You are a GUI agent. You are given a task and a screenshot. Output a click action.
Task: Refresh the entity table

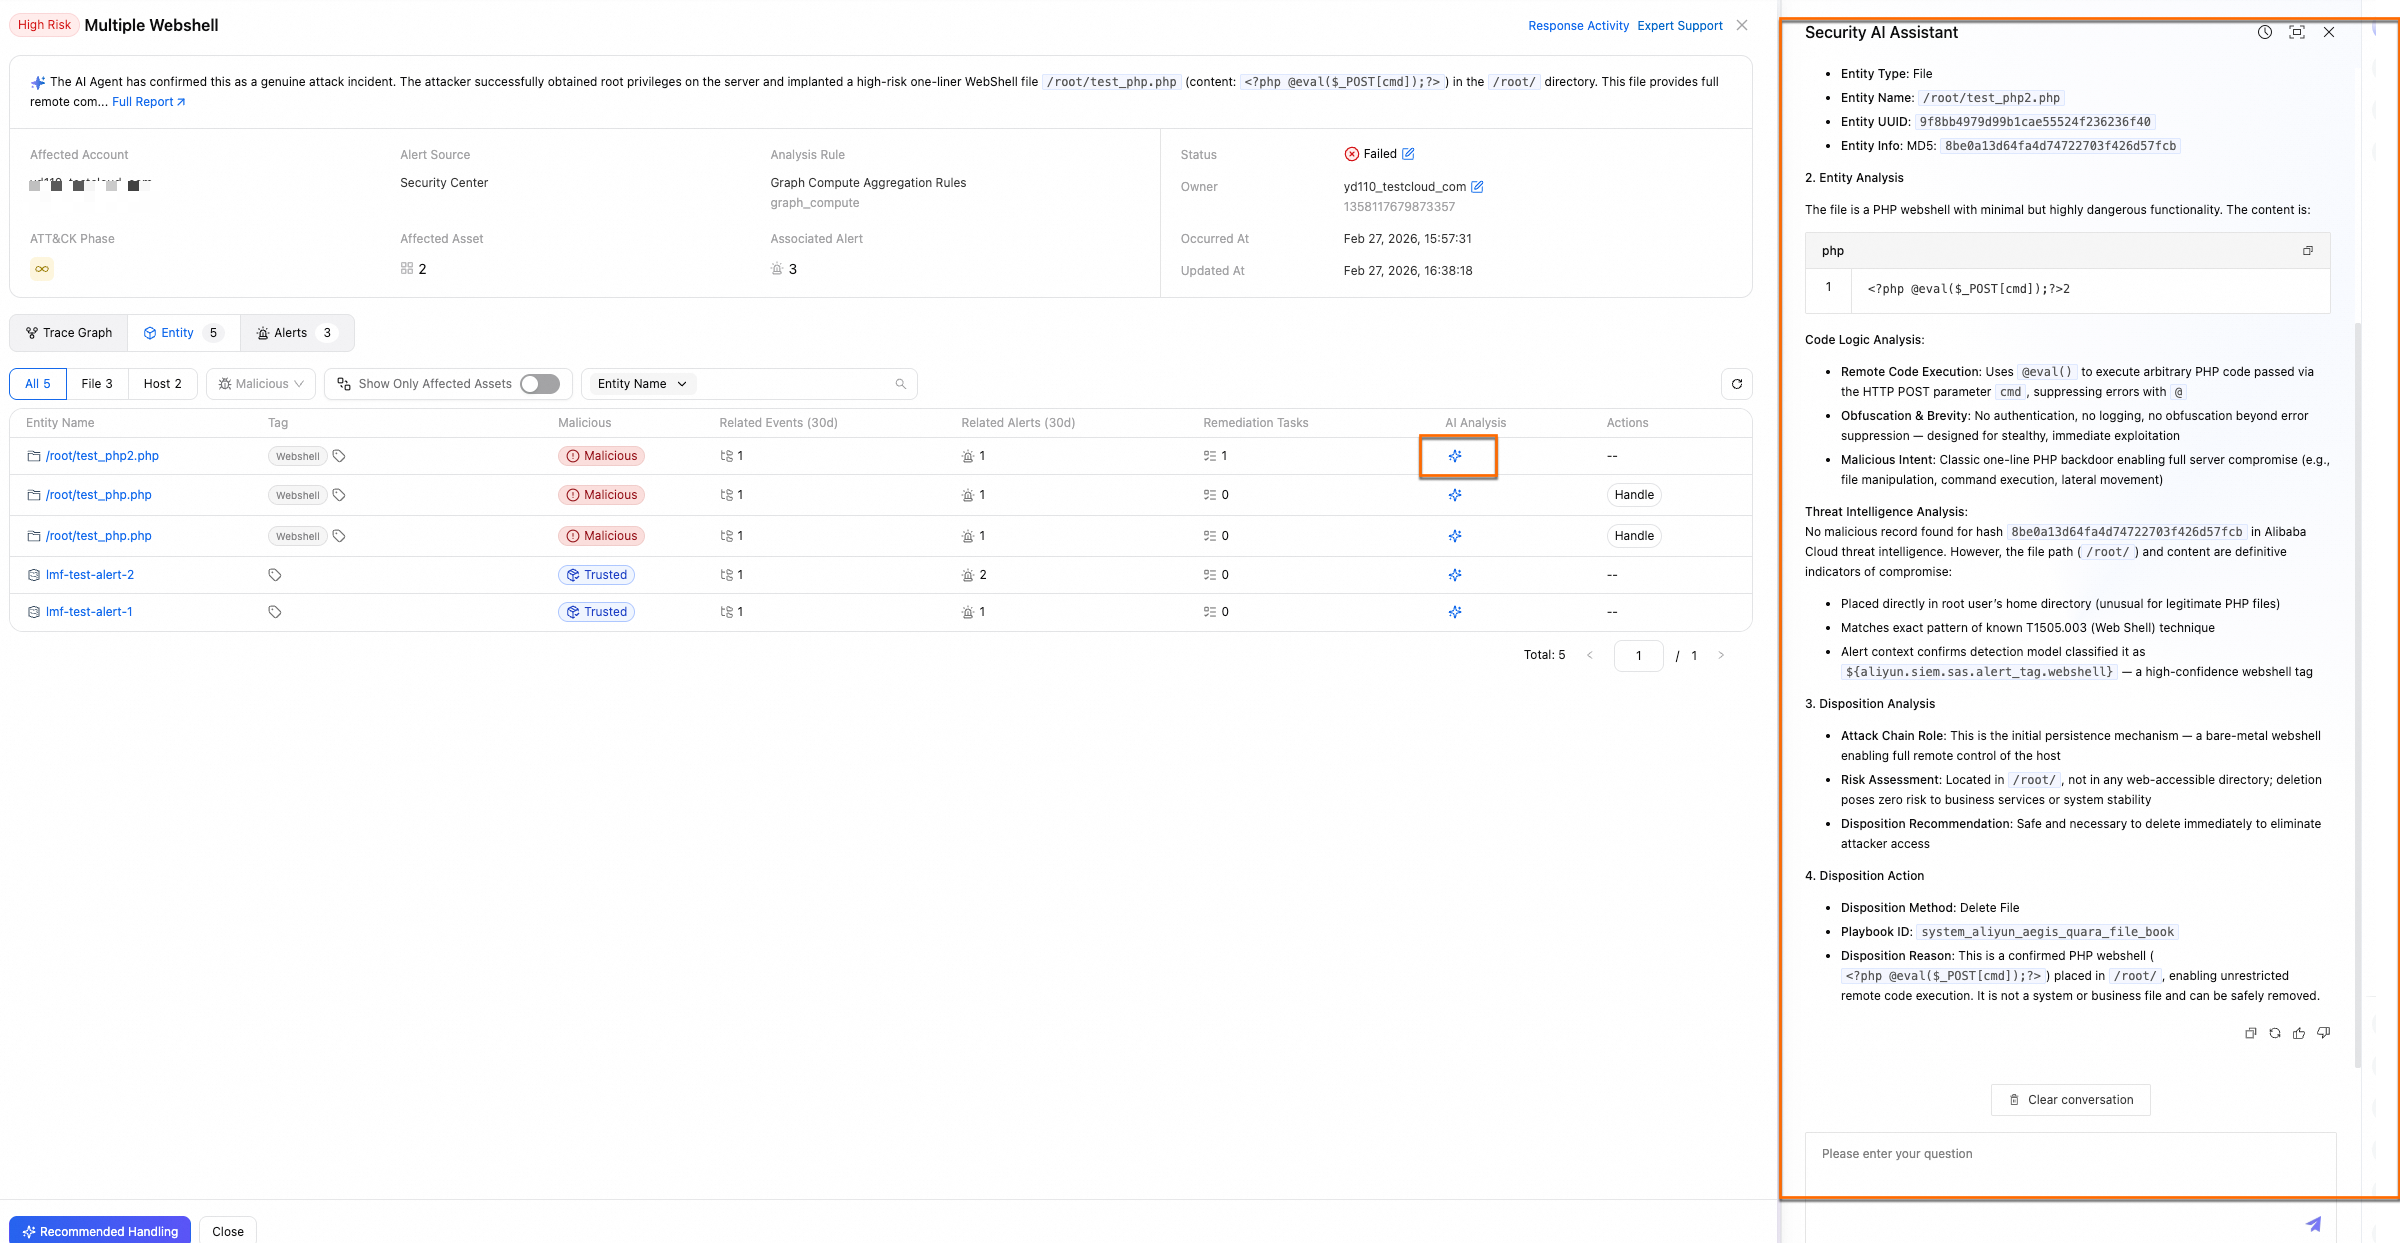click(x=1737, y=384)
